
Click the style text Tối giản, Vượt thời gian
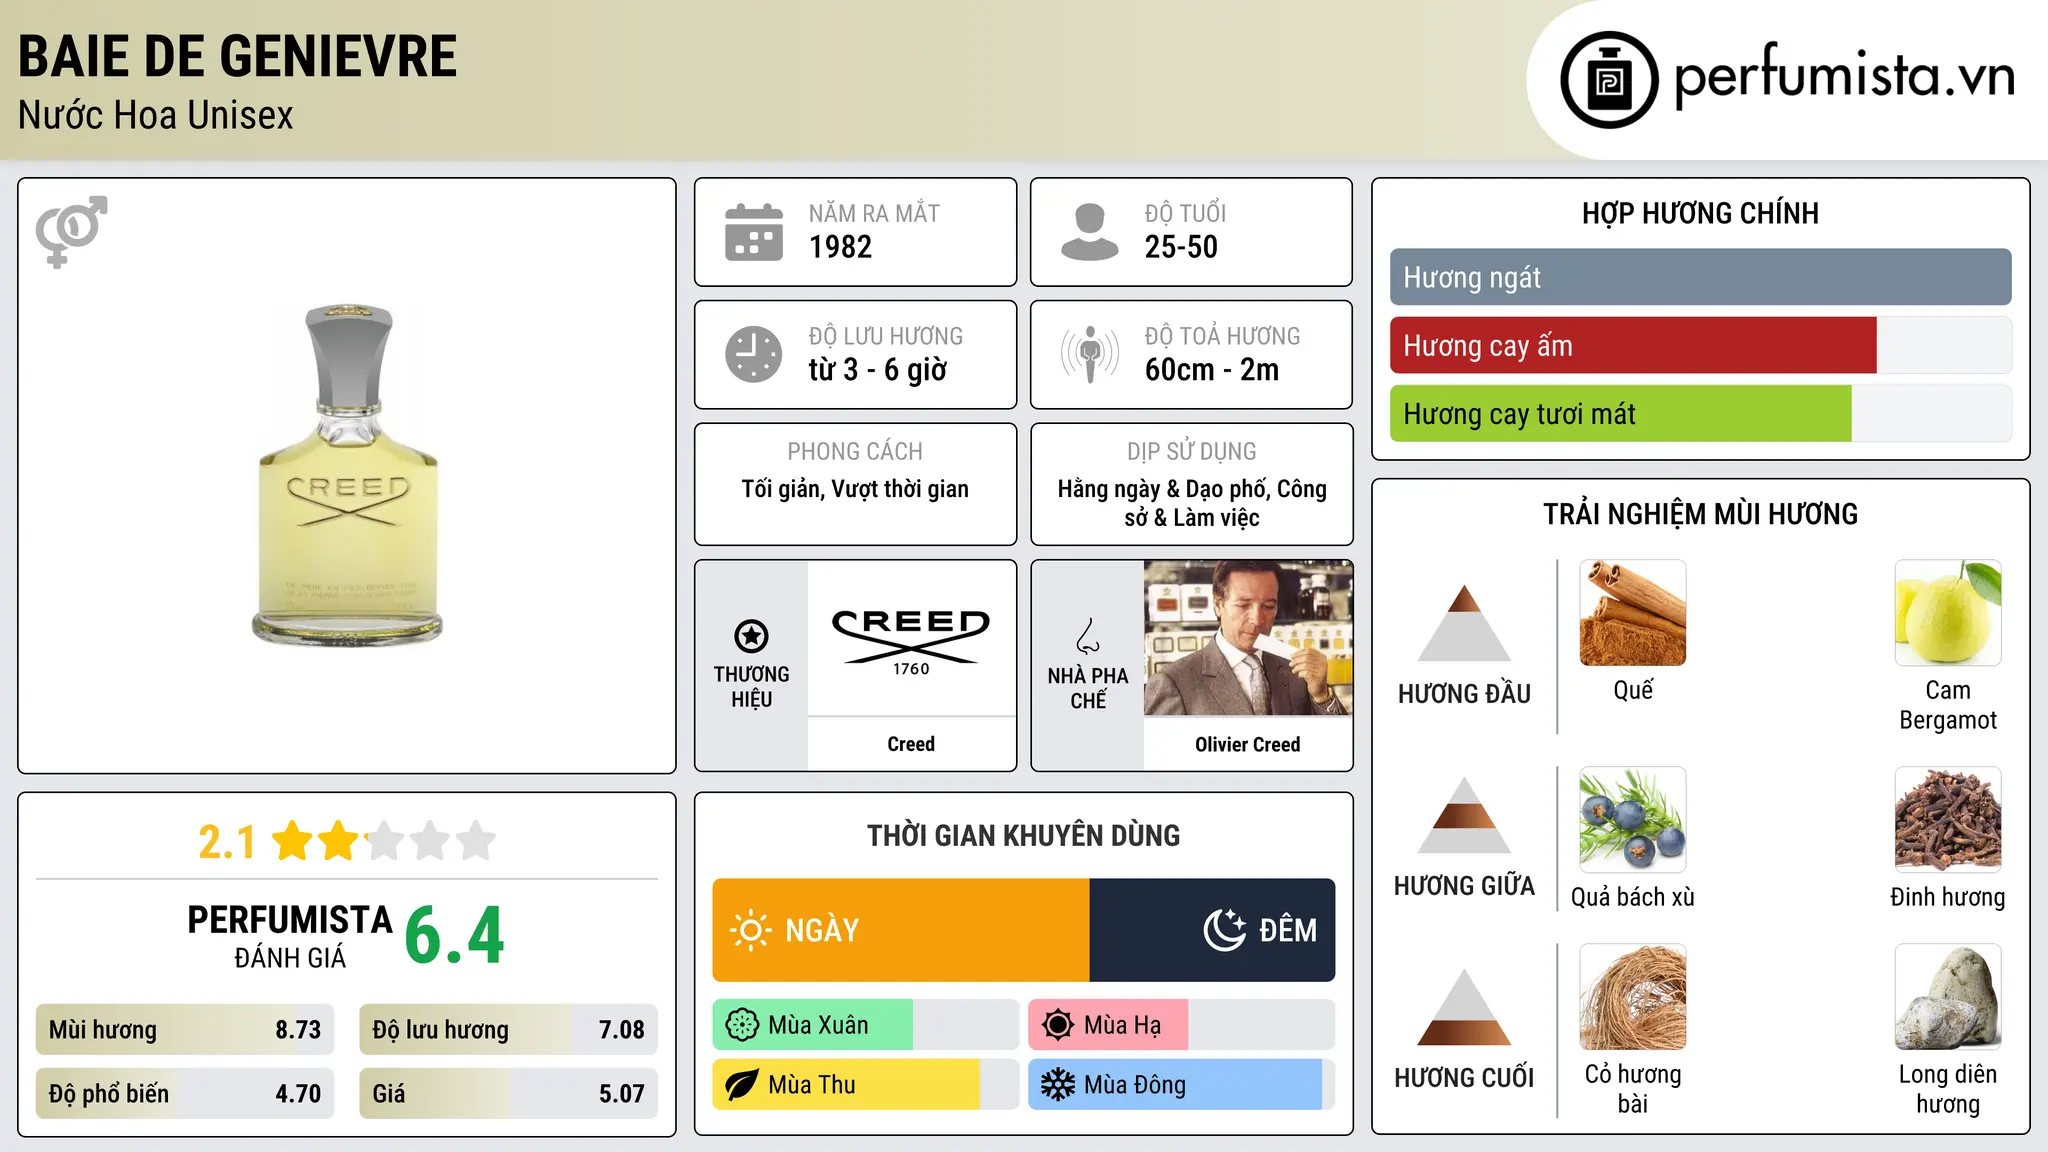(855, 489)
